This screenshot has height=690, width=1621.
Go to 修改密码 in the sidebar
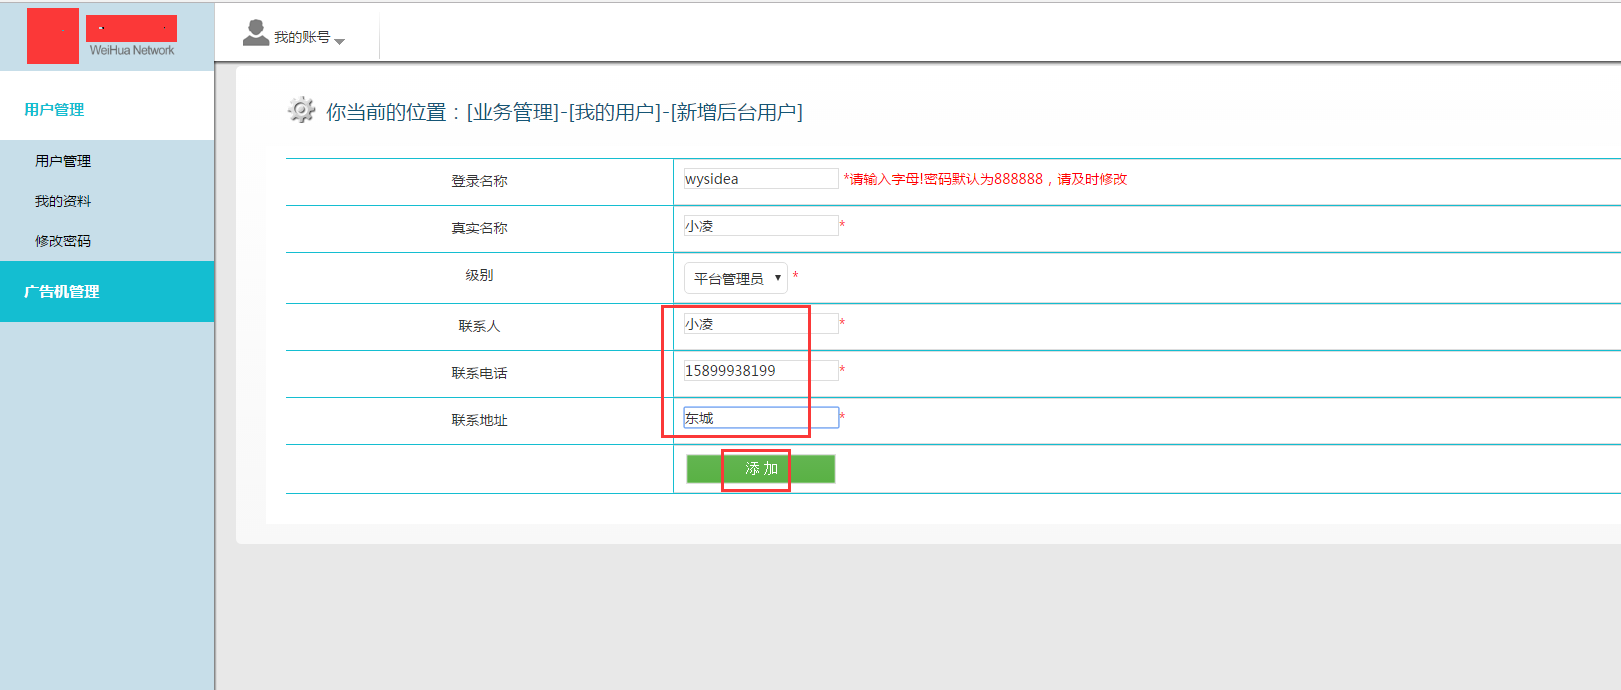pos(63,241)
